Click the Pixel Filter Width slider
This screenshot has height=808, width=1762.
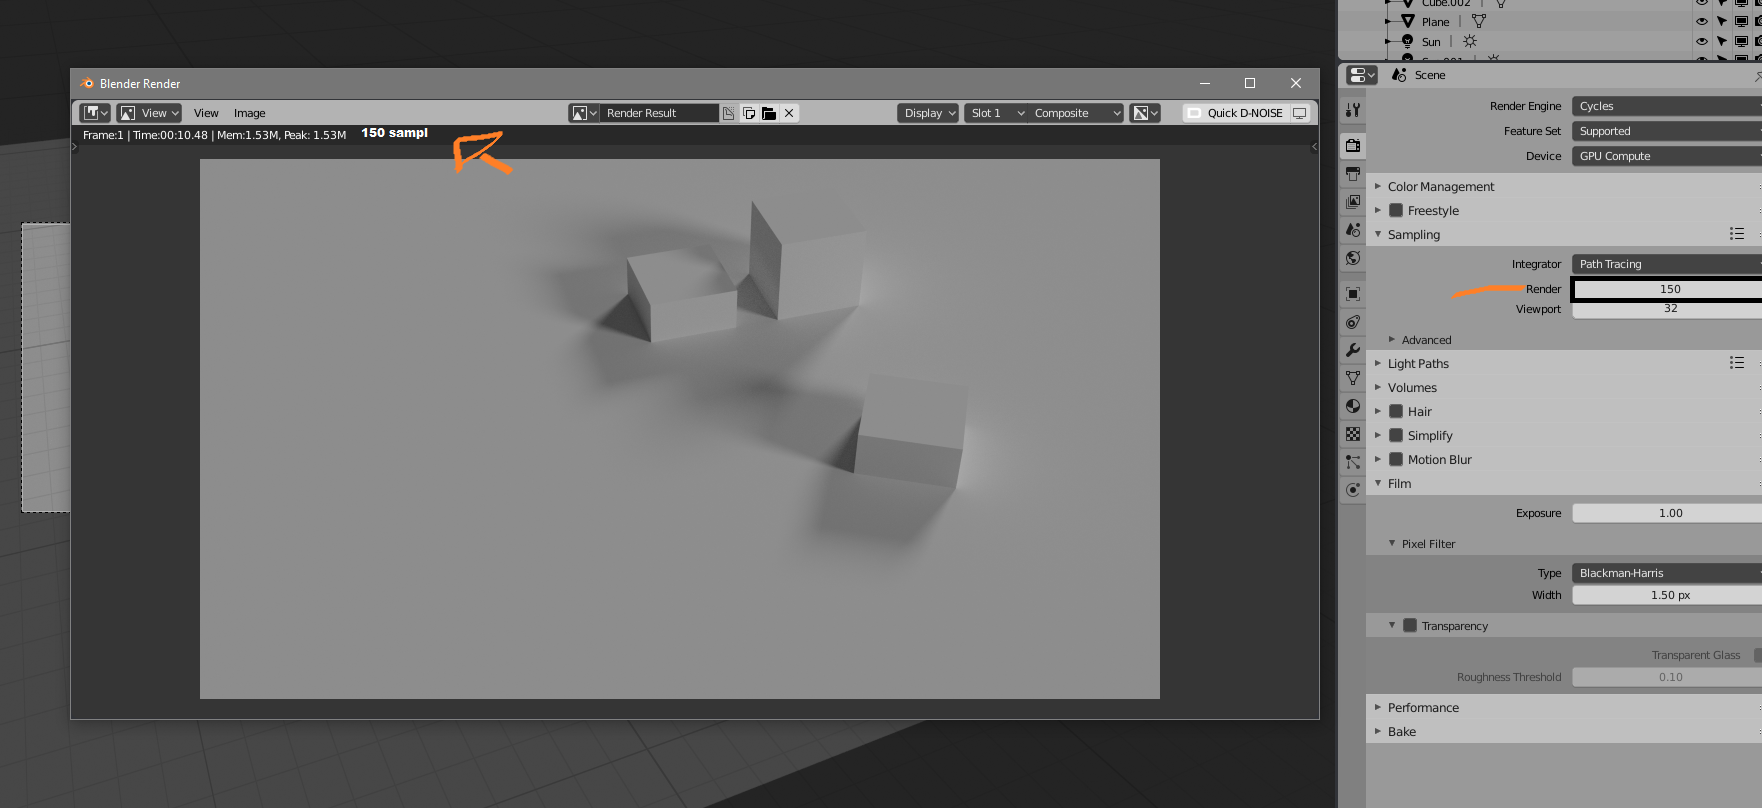1667,595
